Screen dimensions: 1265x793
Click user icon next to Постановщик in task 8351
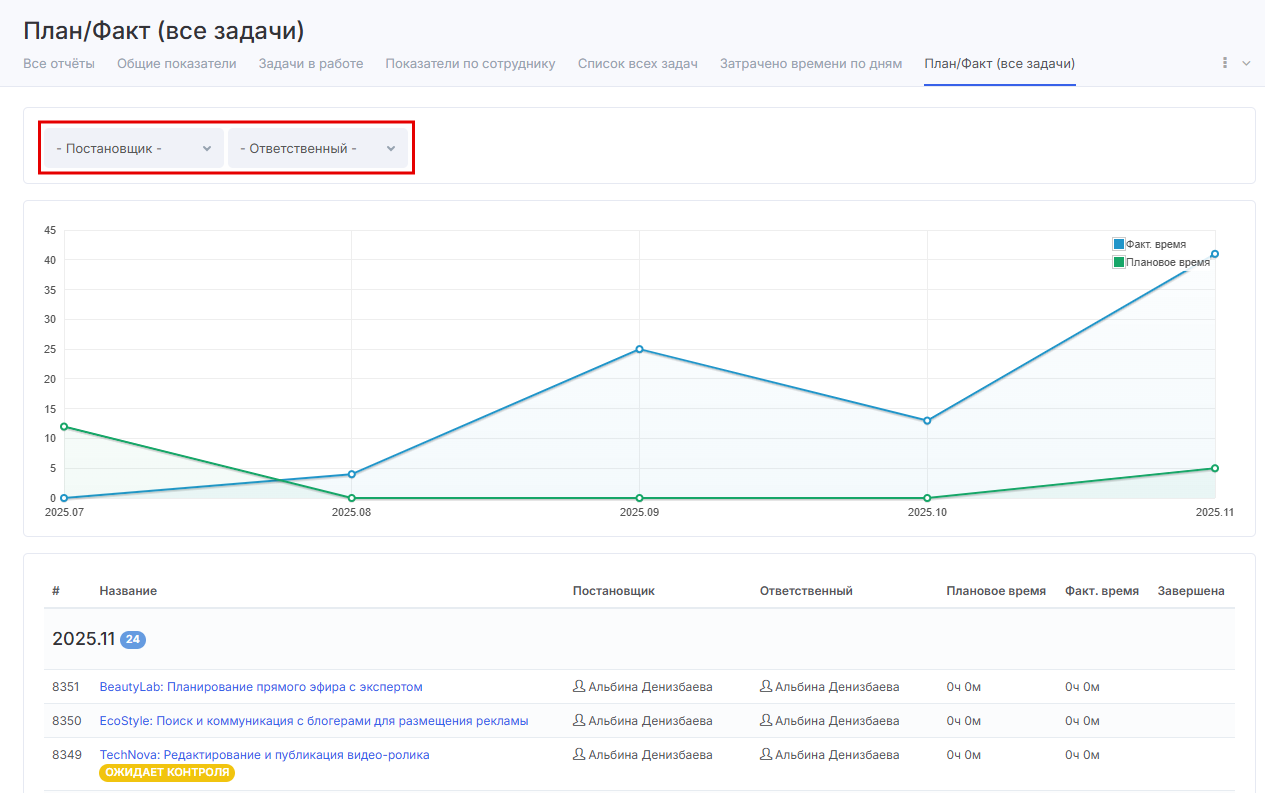tap(579, 687)
